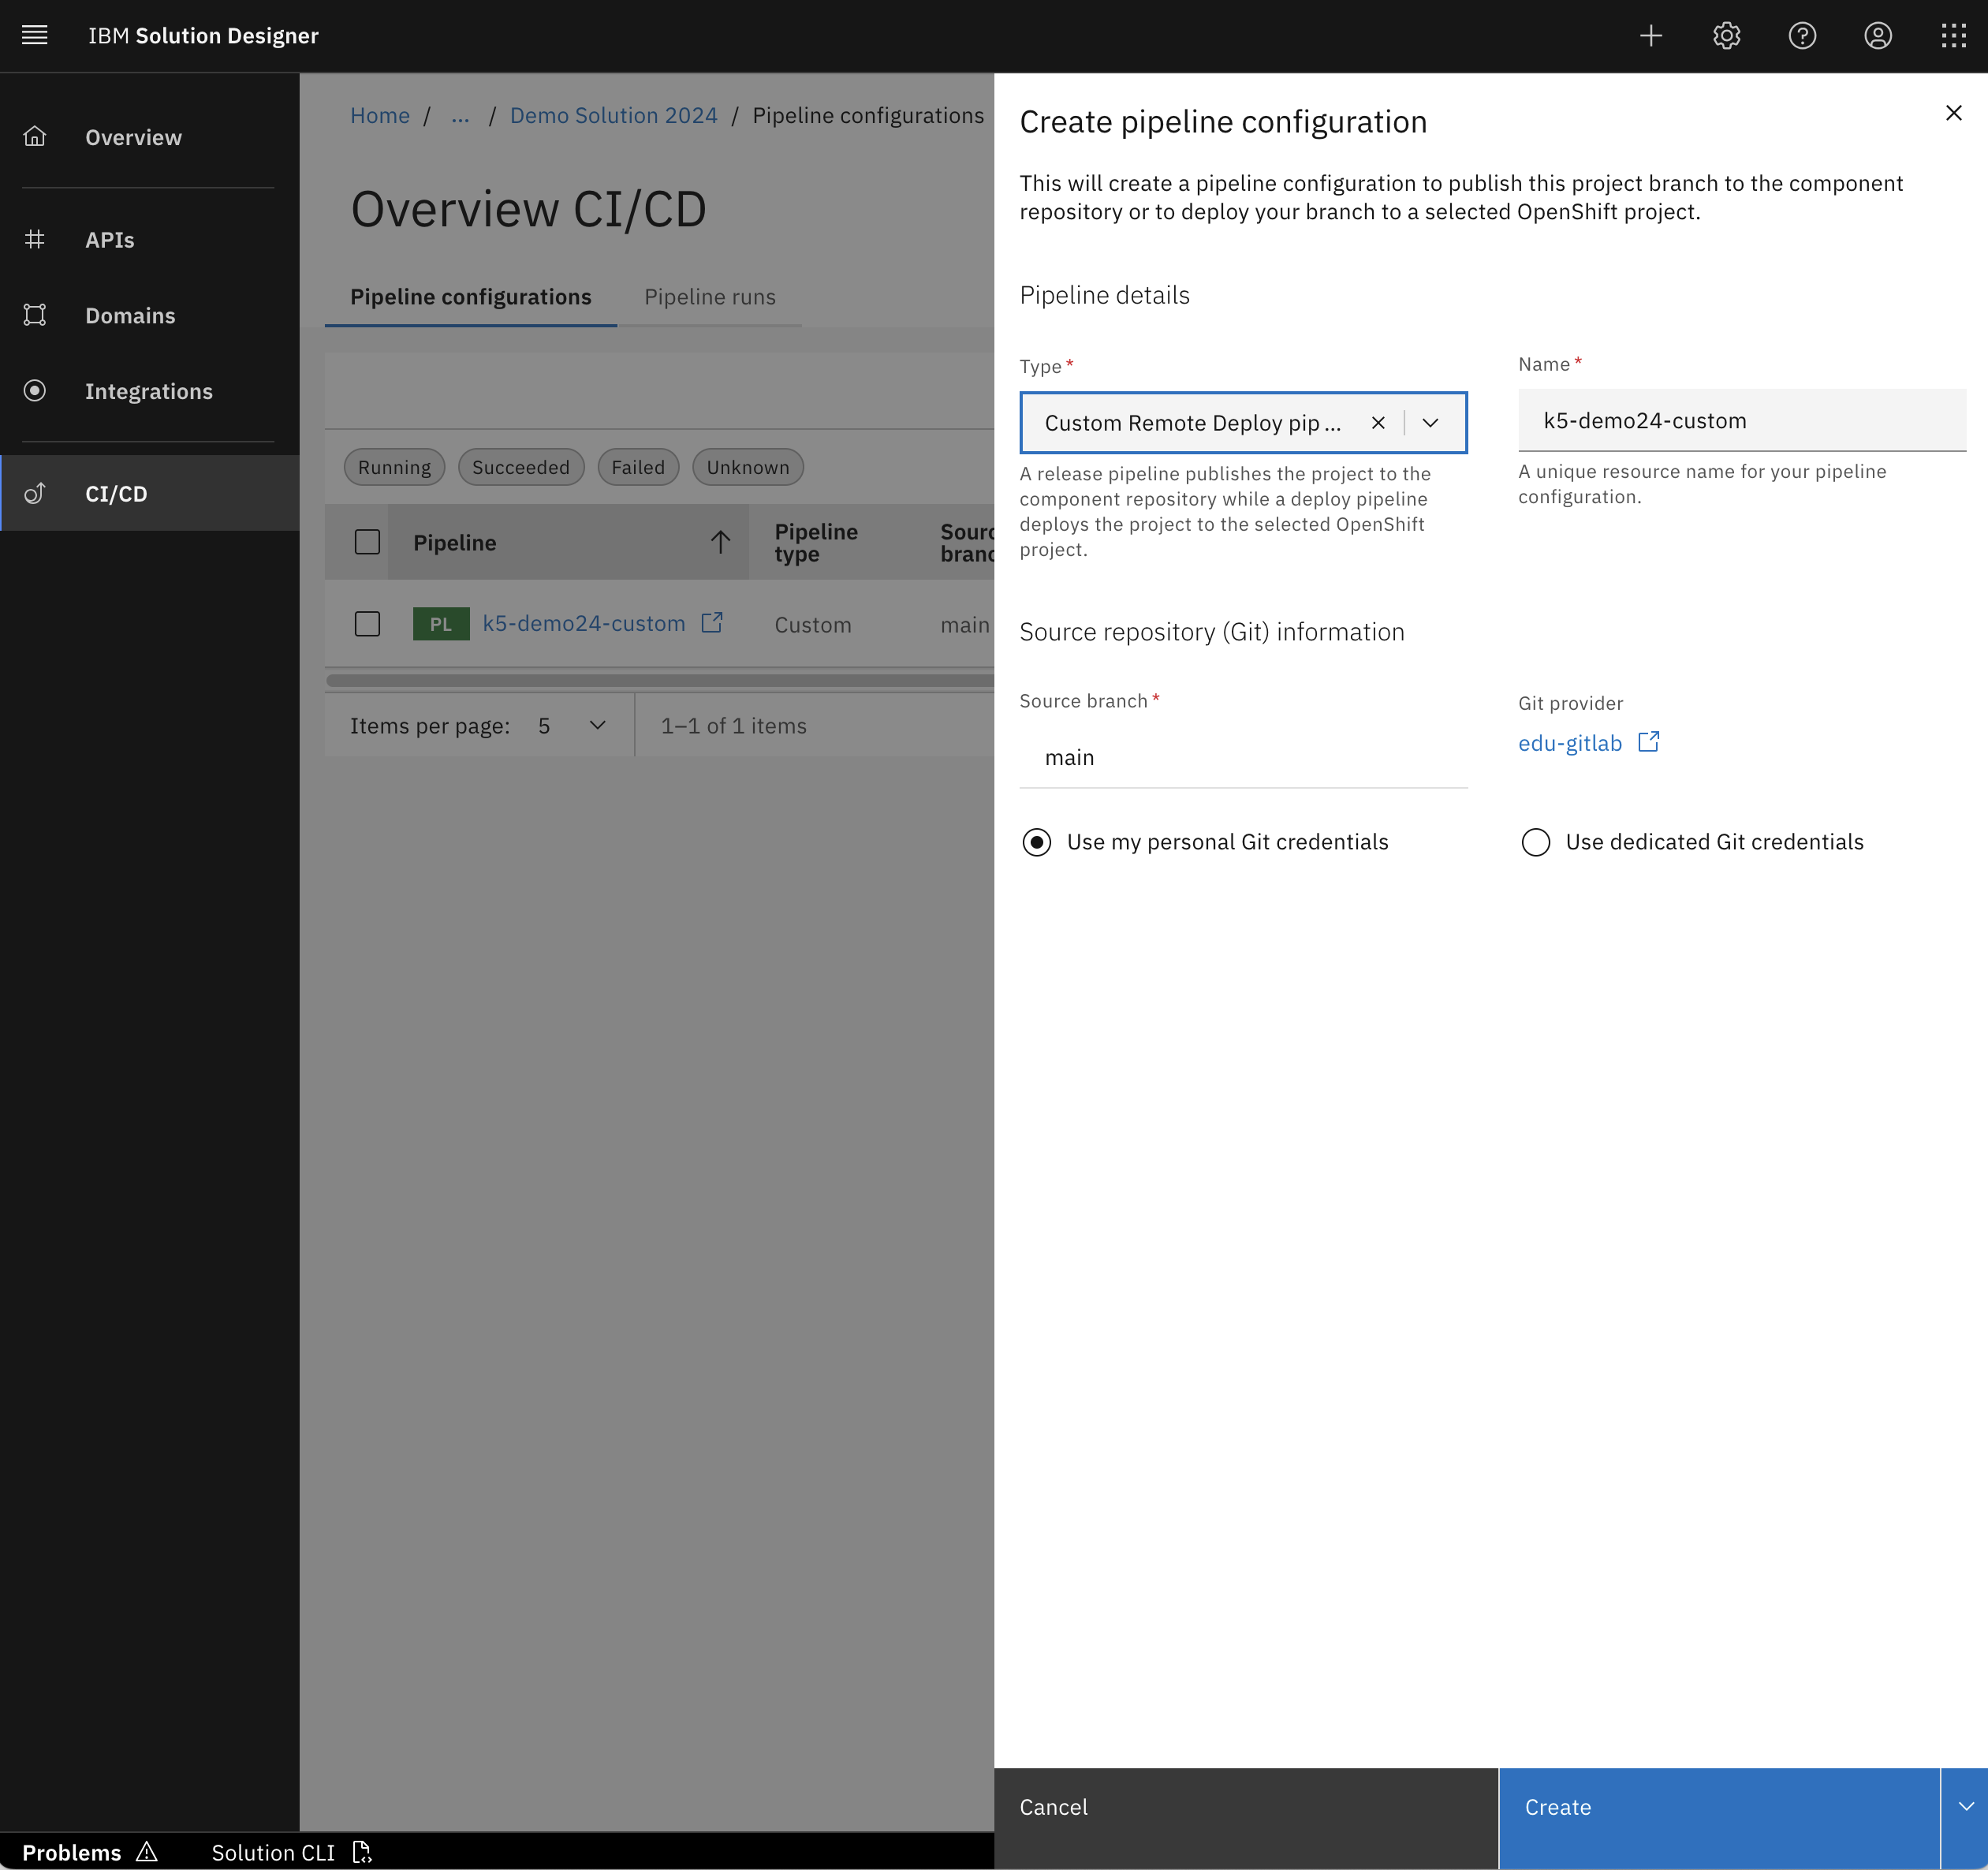The height and width of the screenshot is (1870, 1988).
Task: Open the settings gear in header
Action: 1726,35
